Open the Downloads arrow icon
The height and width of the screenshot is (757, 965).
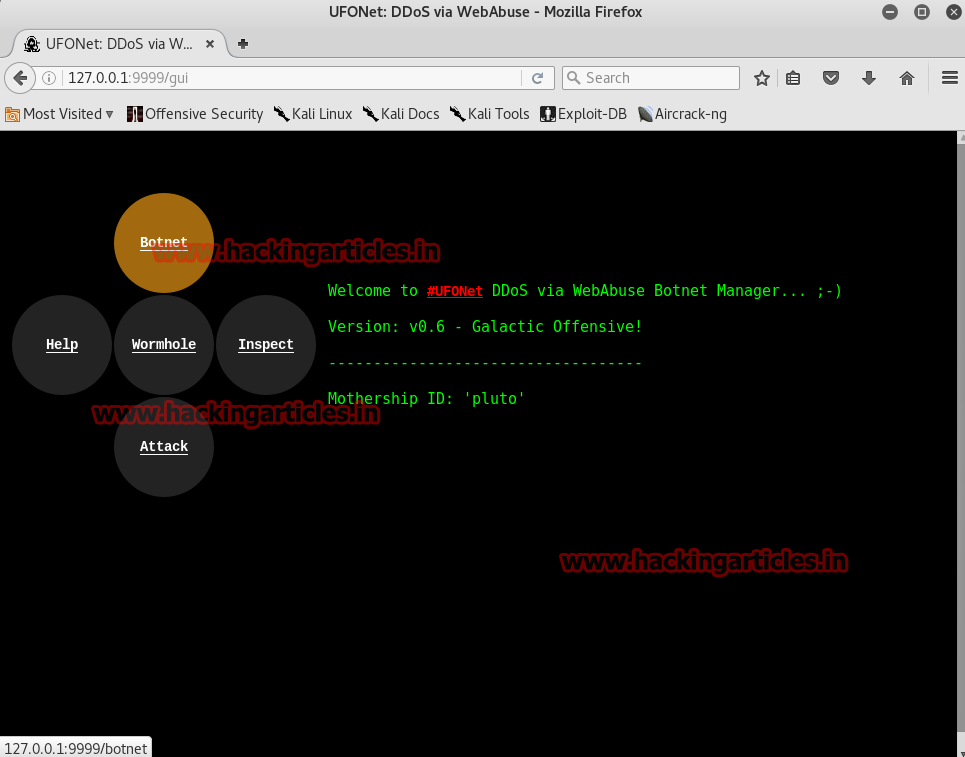point(869,78)
